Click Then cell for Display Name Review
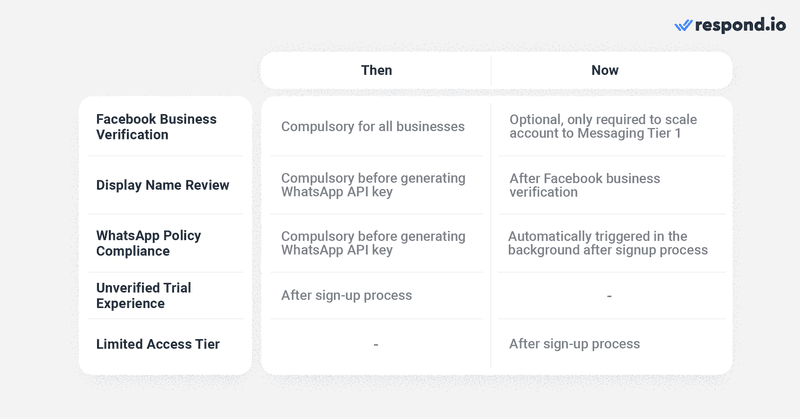The width and height of the screenshot is (800, 419). 373,185
